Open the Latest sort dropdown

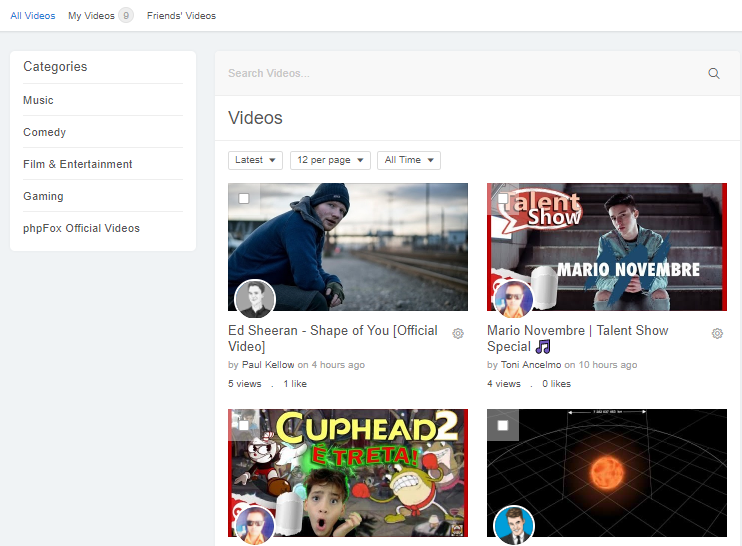pyautogui.click(x=255, y=160)
